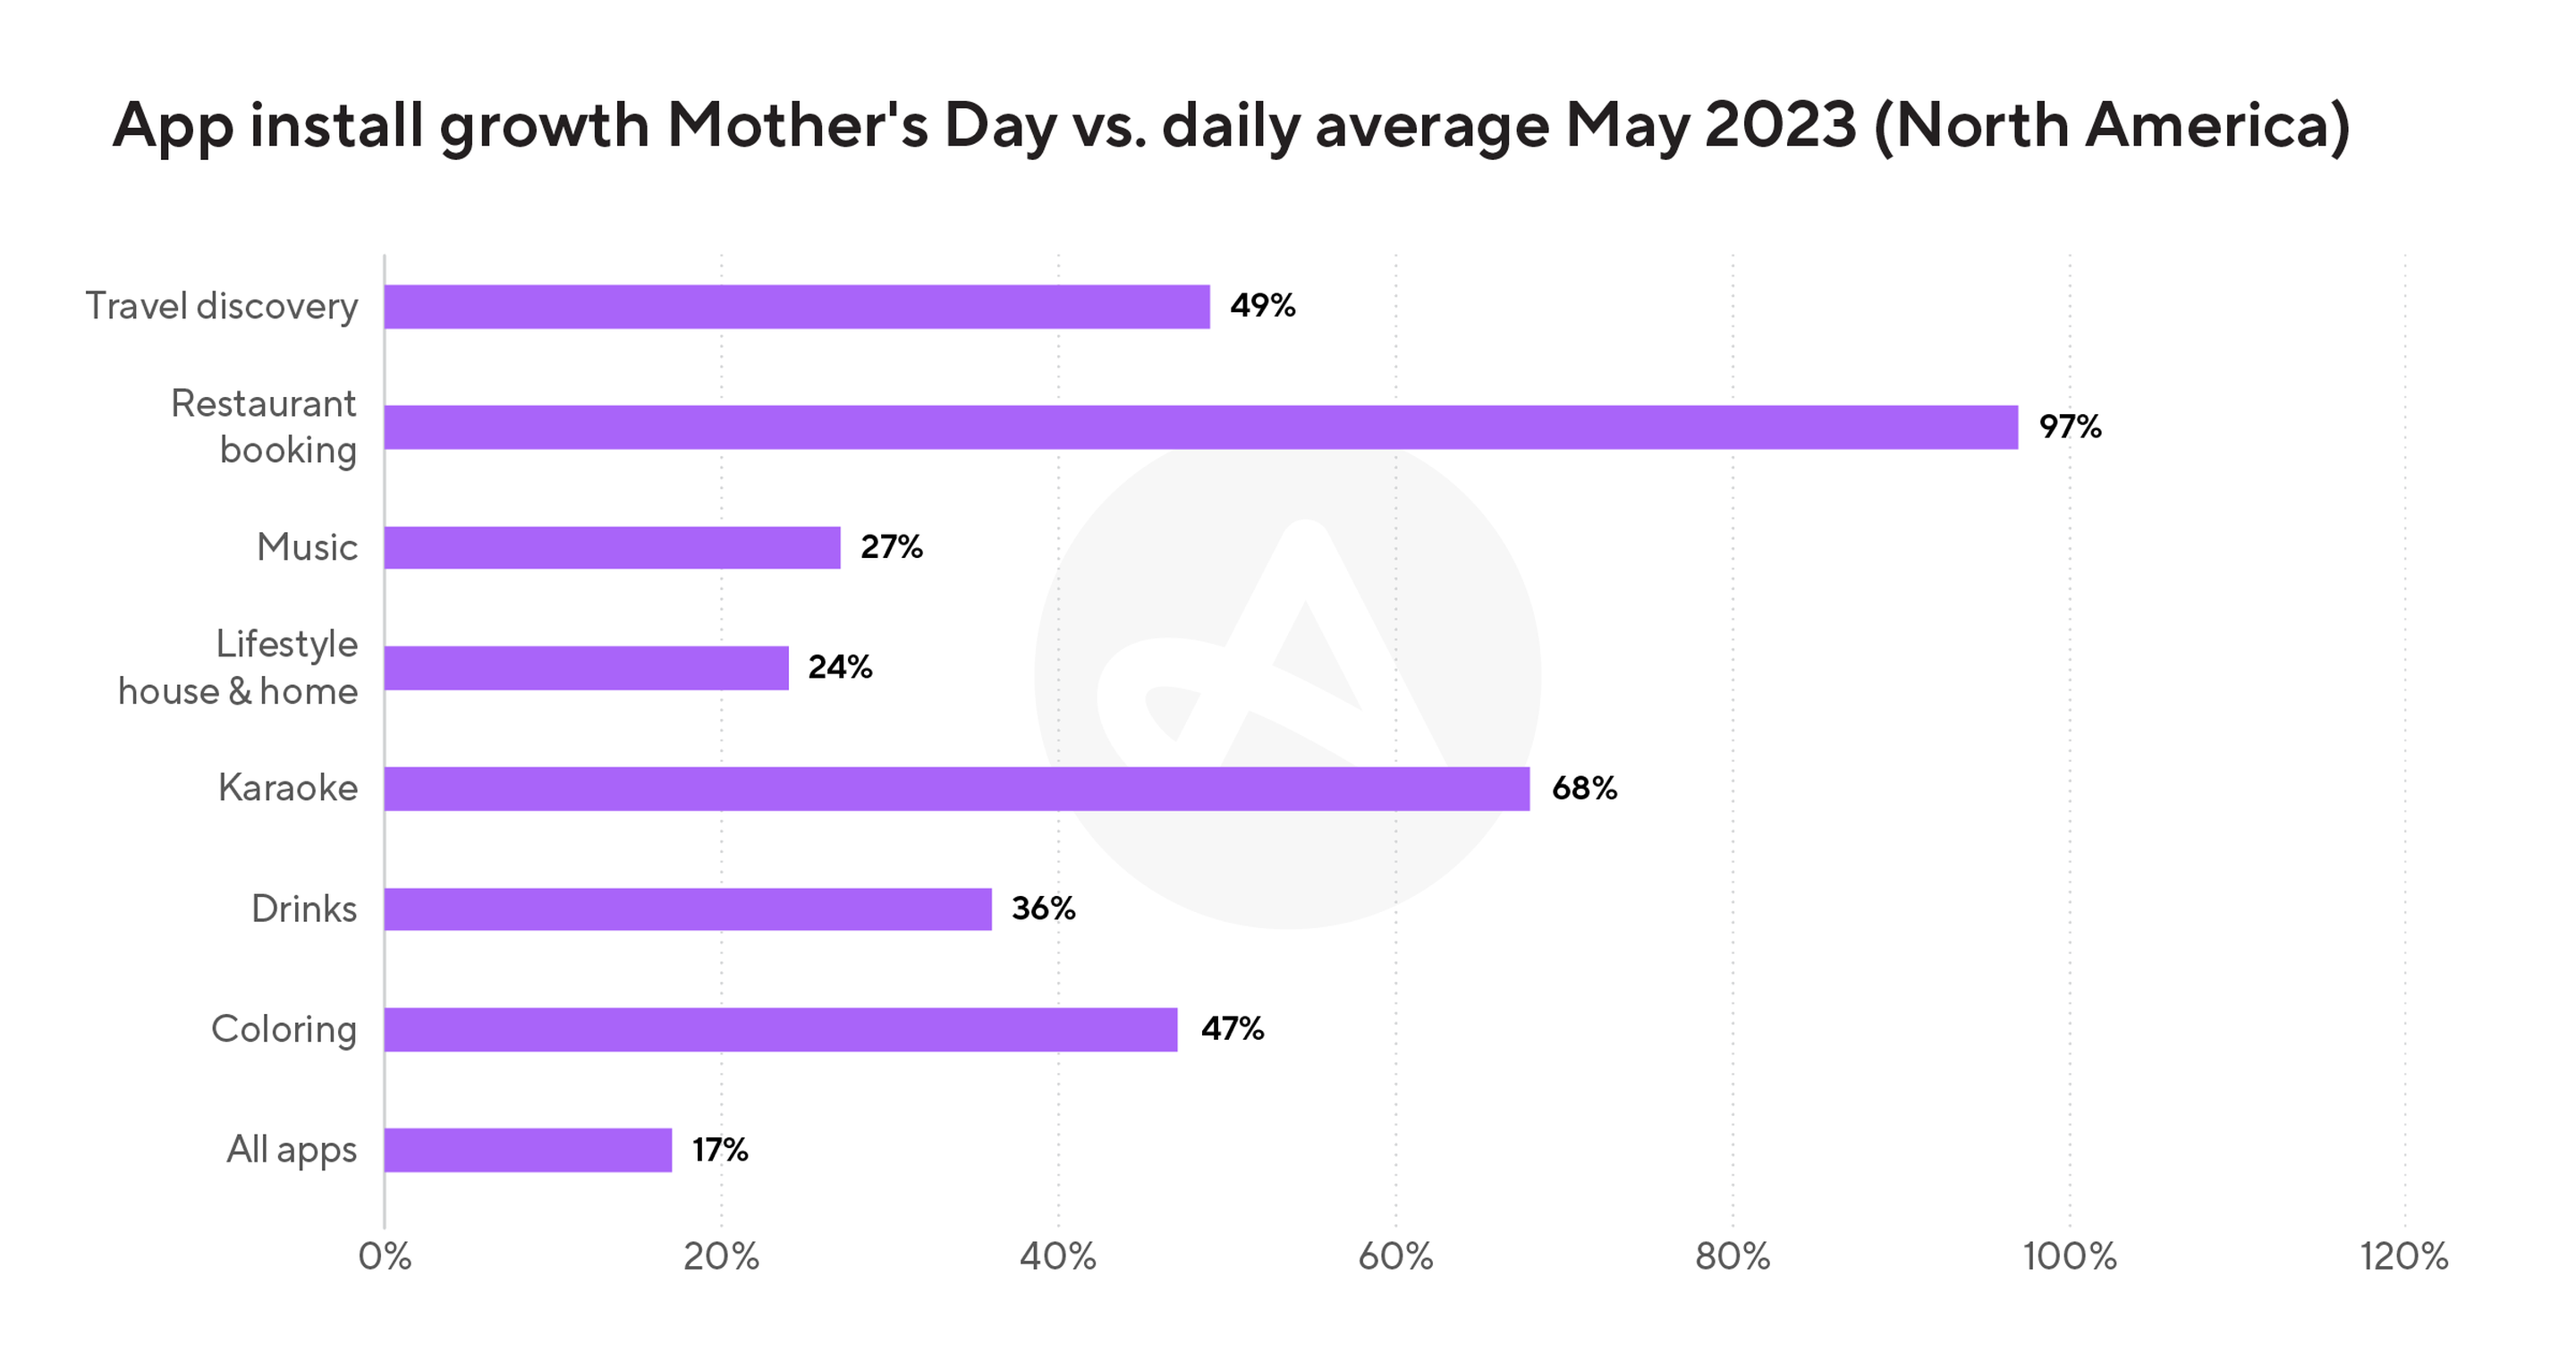
Task: Click the 120% axis tick label
Action: point(2404,1256)
